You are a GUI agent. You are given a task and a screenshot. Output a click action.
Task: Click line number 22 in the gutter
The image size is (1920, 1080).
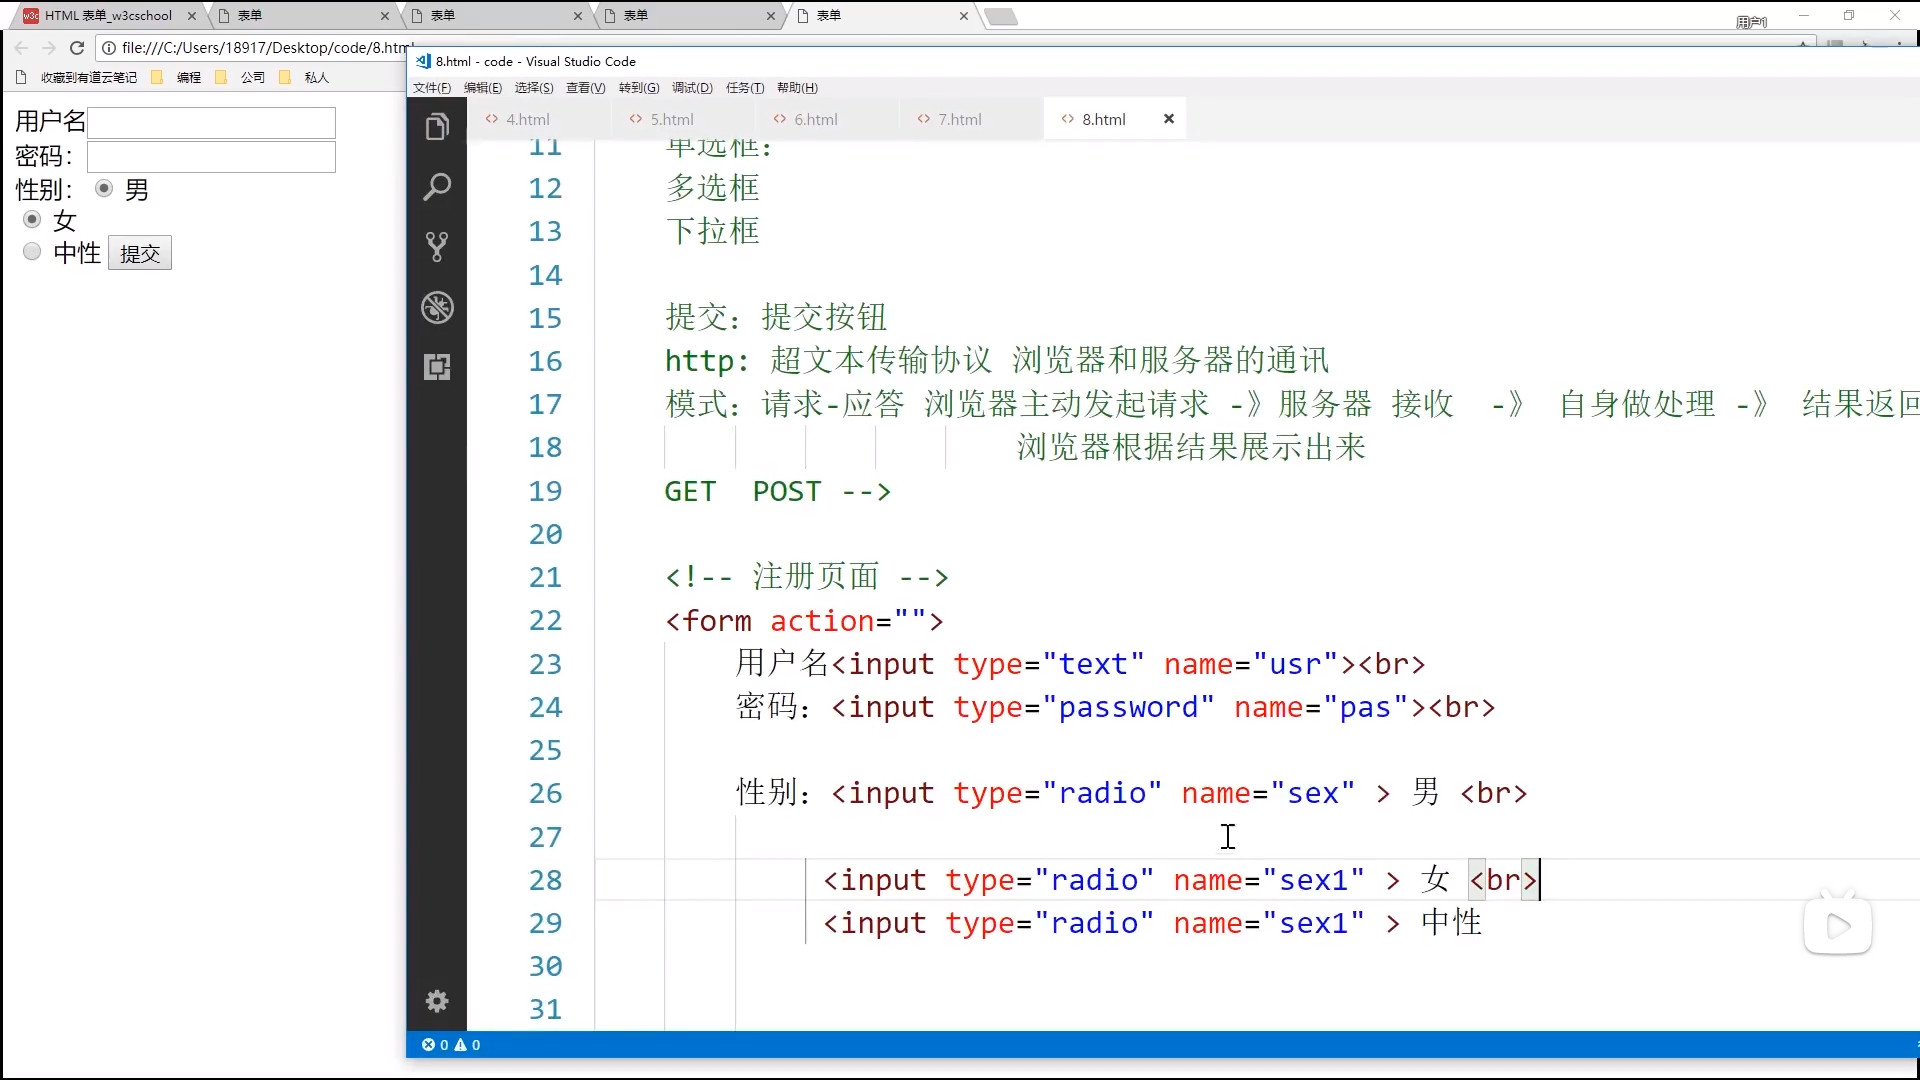545,621
